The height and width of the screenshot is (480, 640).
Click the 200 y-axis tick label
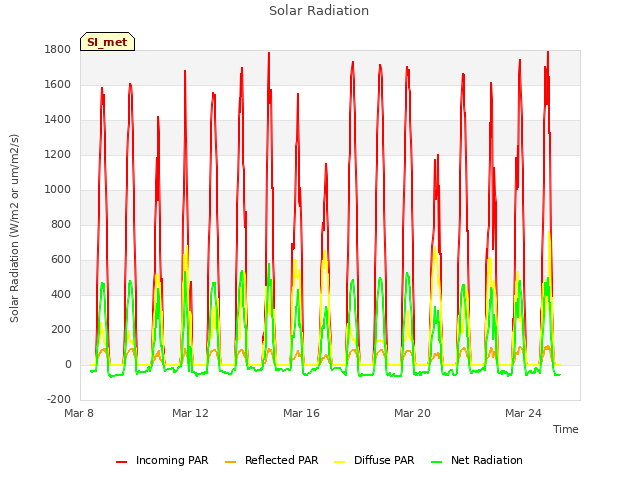[x=61, y=330]
